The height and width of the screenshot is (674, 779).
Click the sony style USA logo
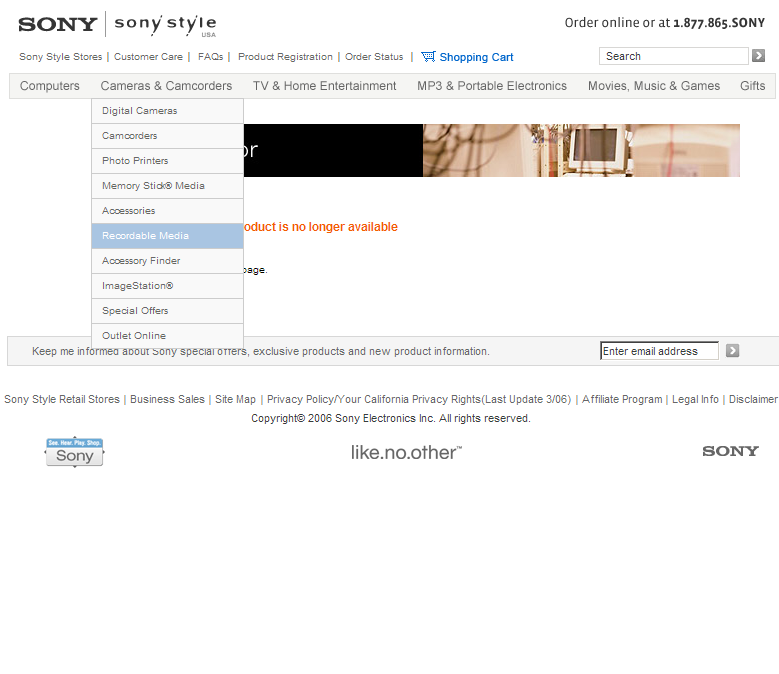coord(165,25)
